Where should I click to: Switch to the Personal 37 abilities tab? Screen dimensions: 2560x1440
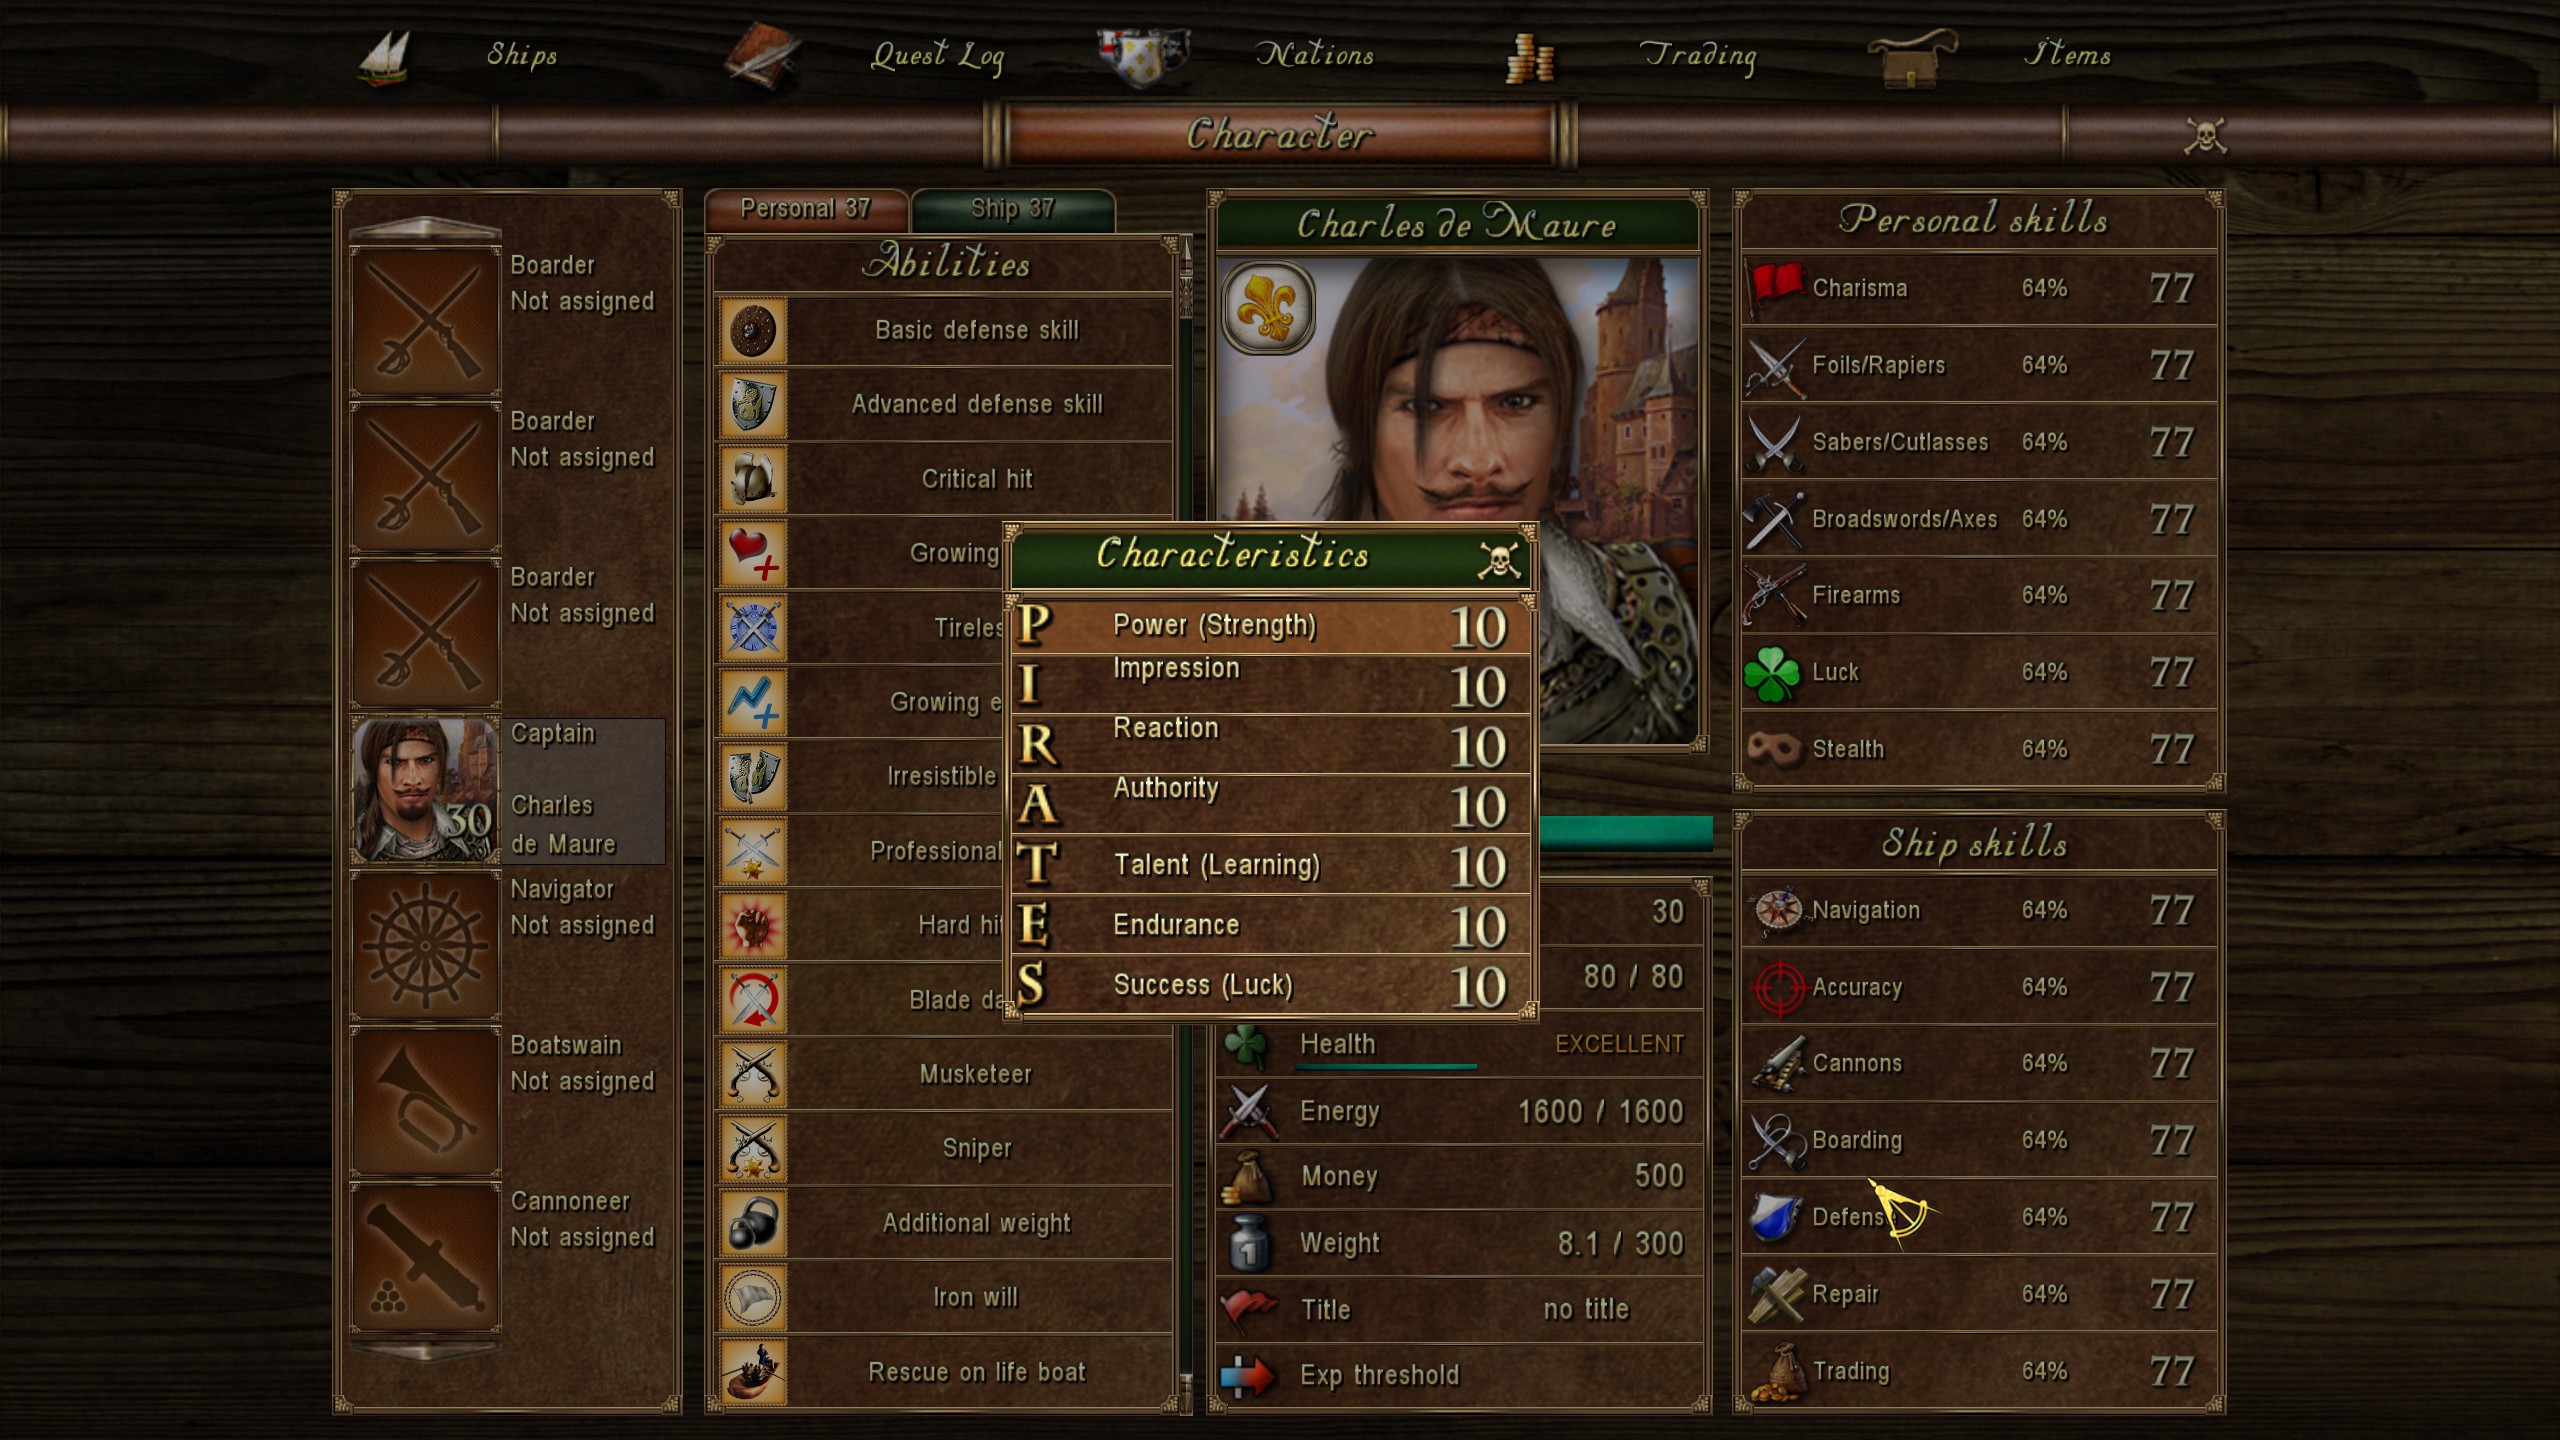click(806, 209)
